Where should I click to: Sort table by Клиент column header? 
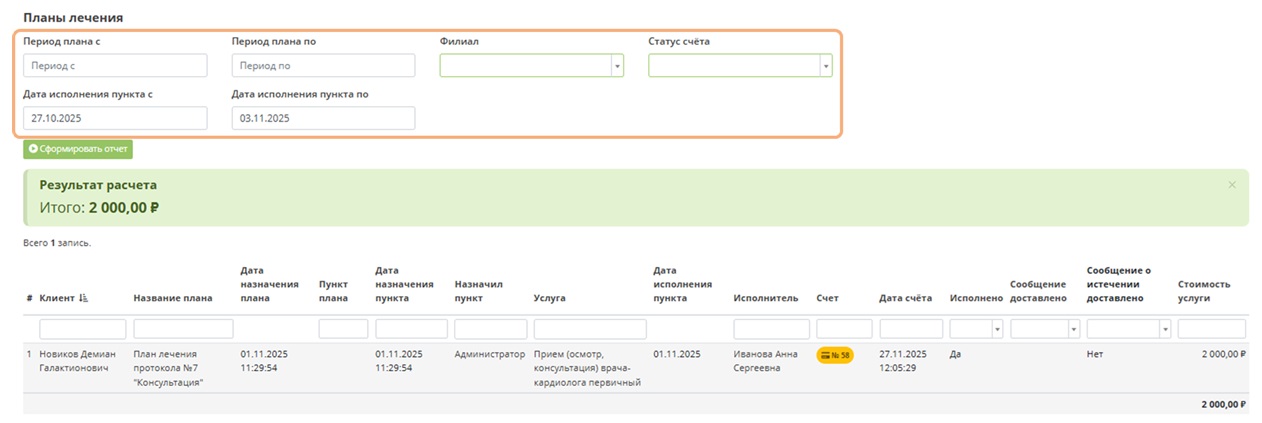[x=57, y=298]
